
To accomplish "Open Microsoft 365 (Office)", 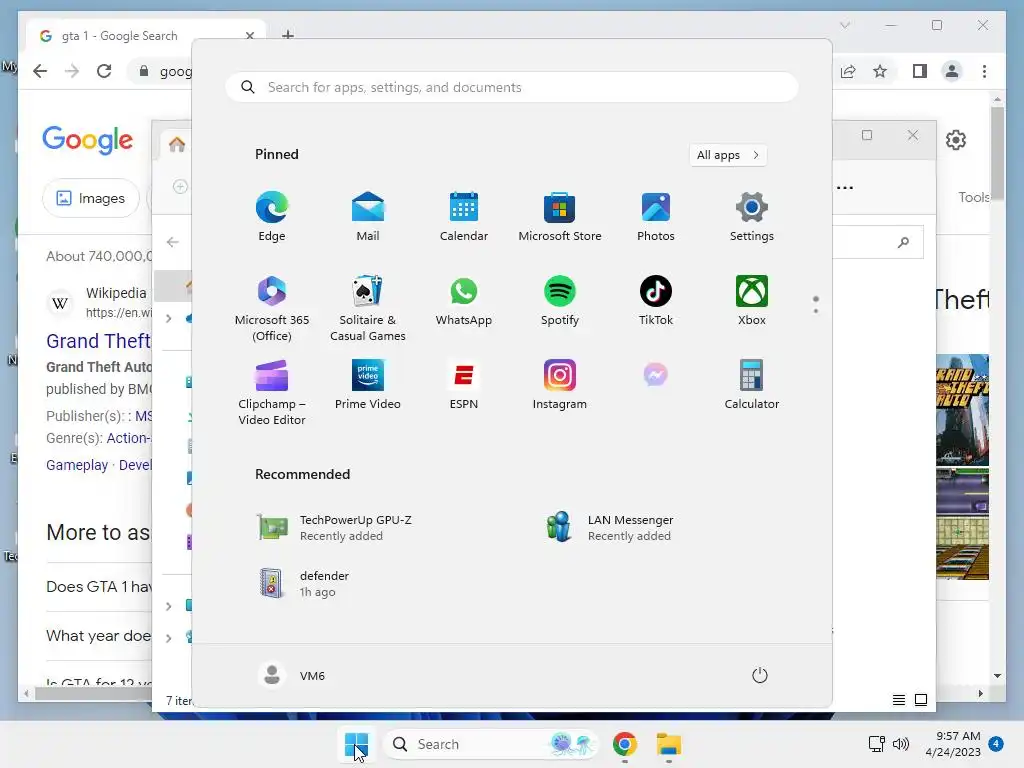I will click(272, 308).
